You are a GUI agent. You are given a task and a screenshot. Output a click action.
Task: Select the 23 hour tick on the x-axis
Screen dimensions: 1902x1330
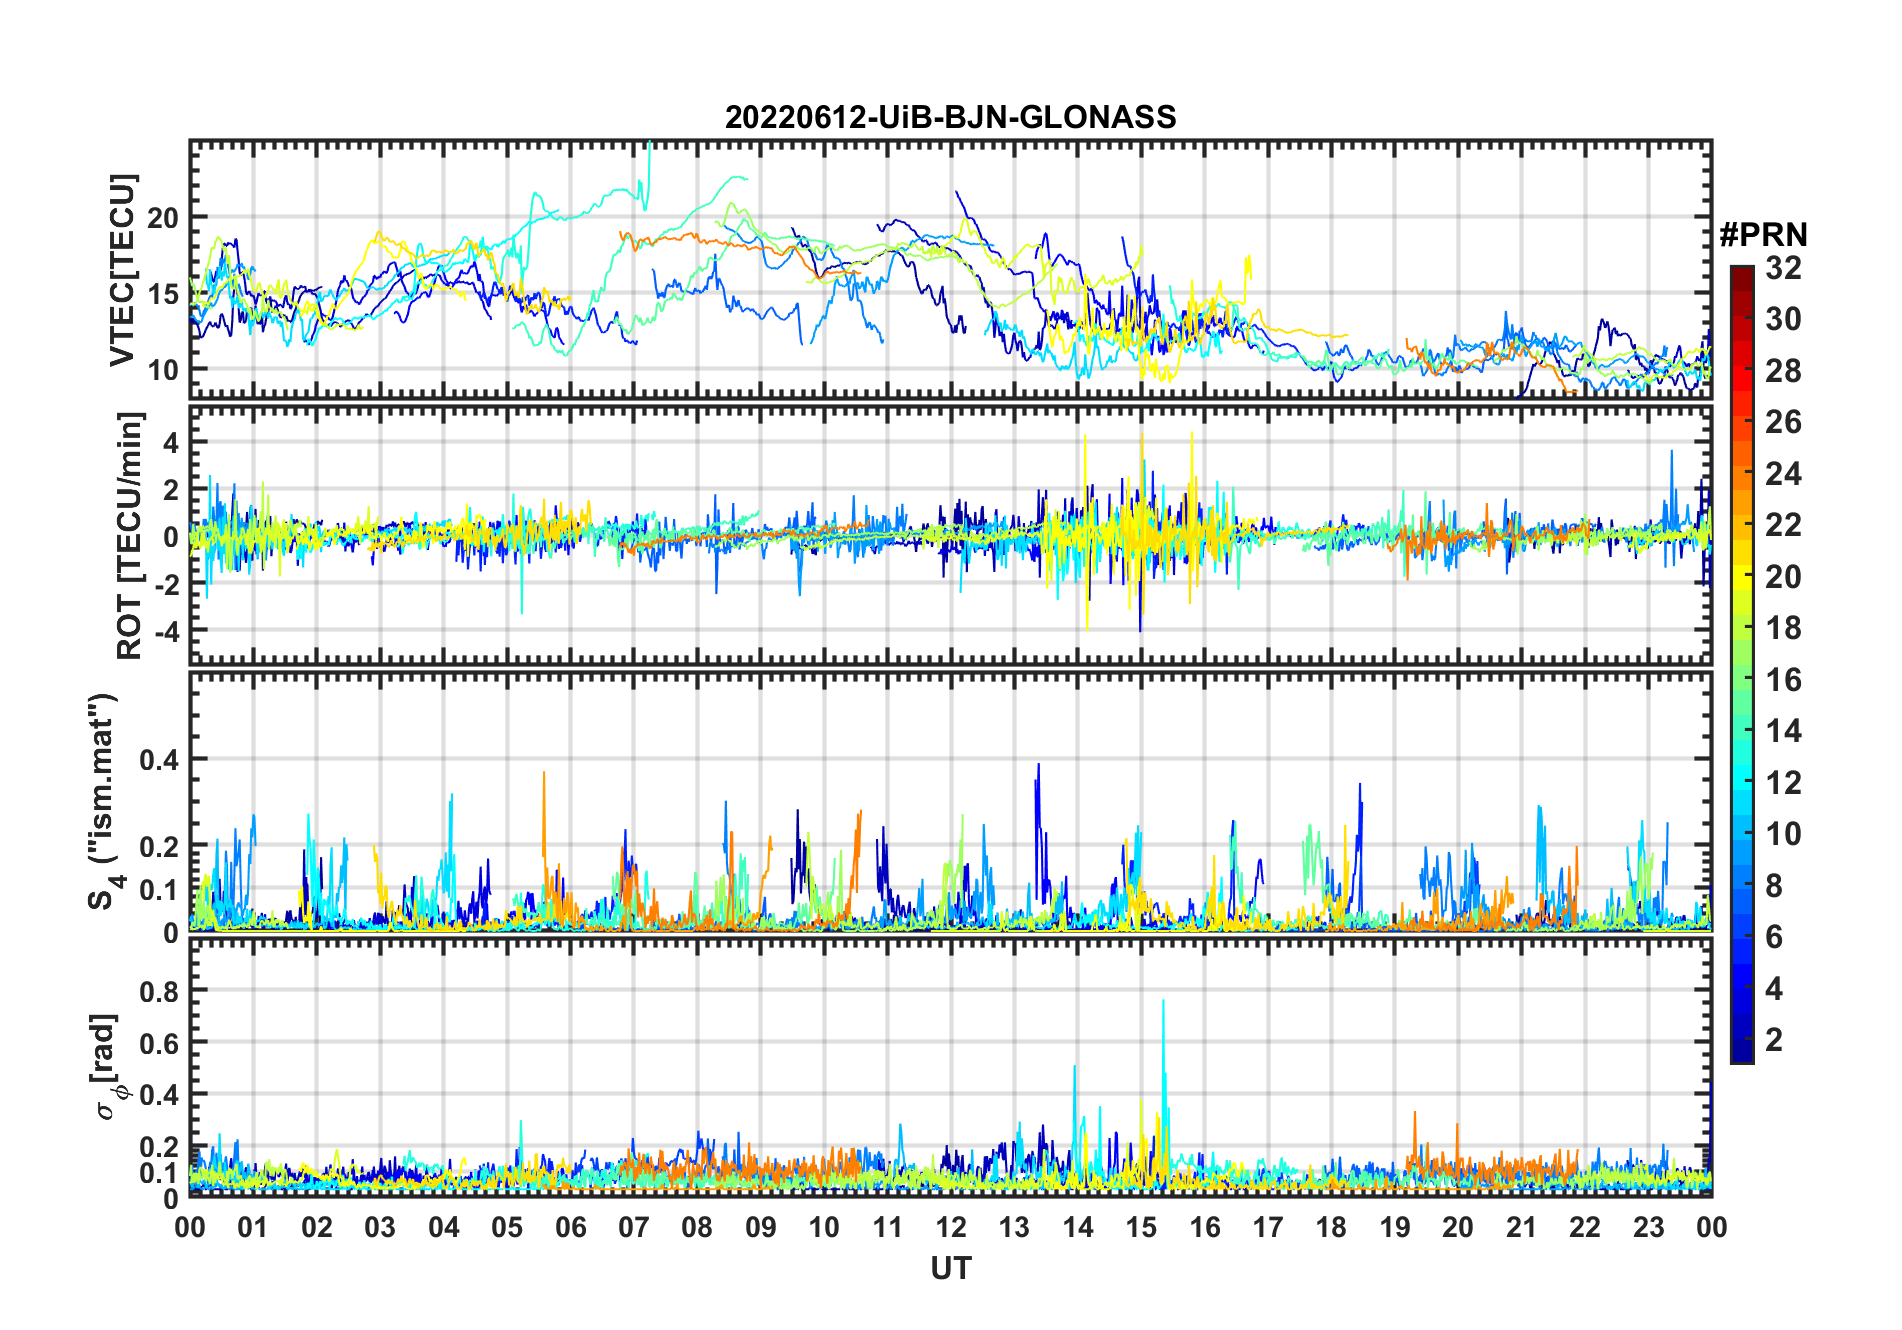[1648, 1227]
